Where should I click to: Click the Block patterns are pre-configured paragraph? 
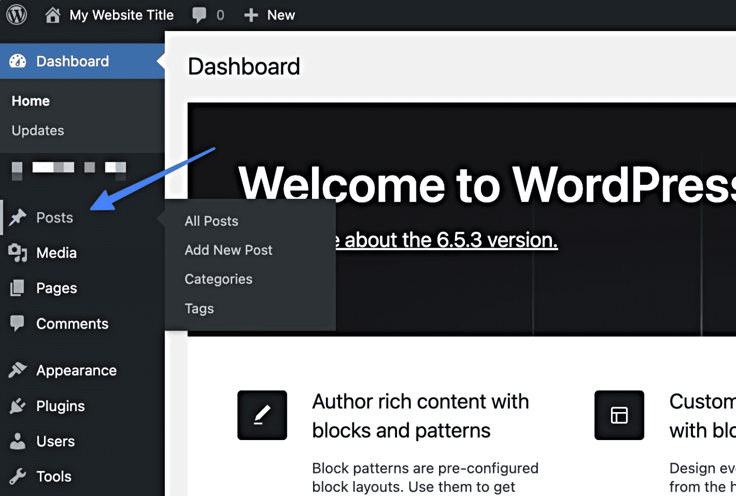pos(425,478)
